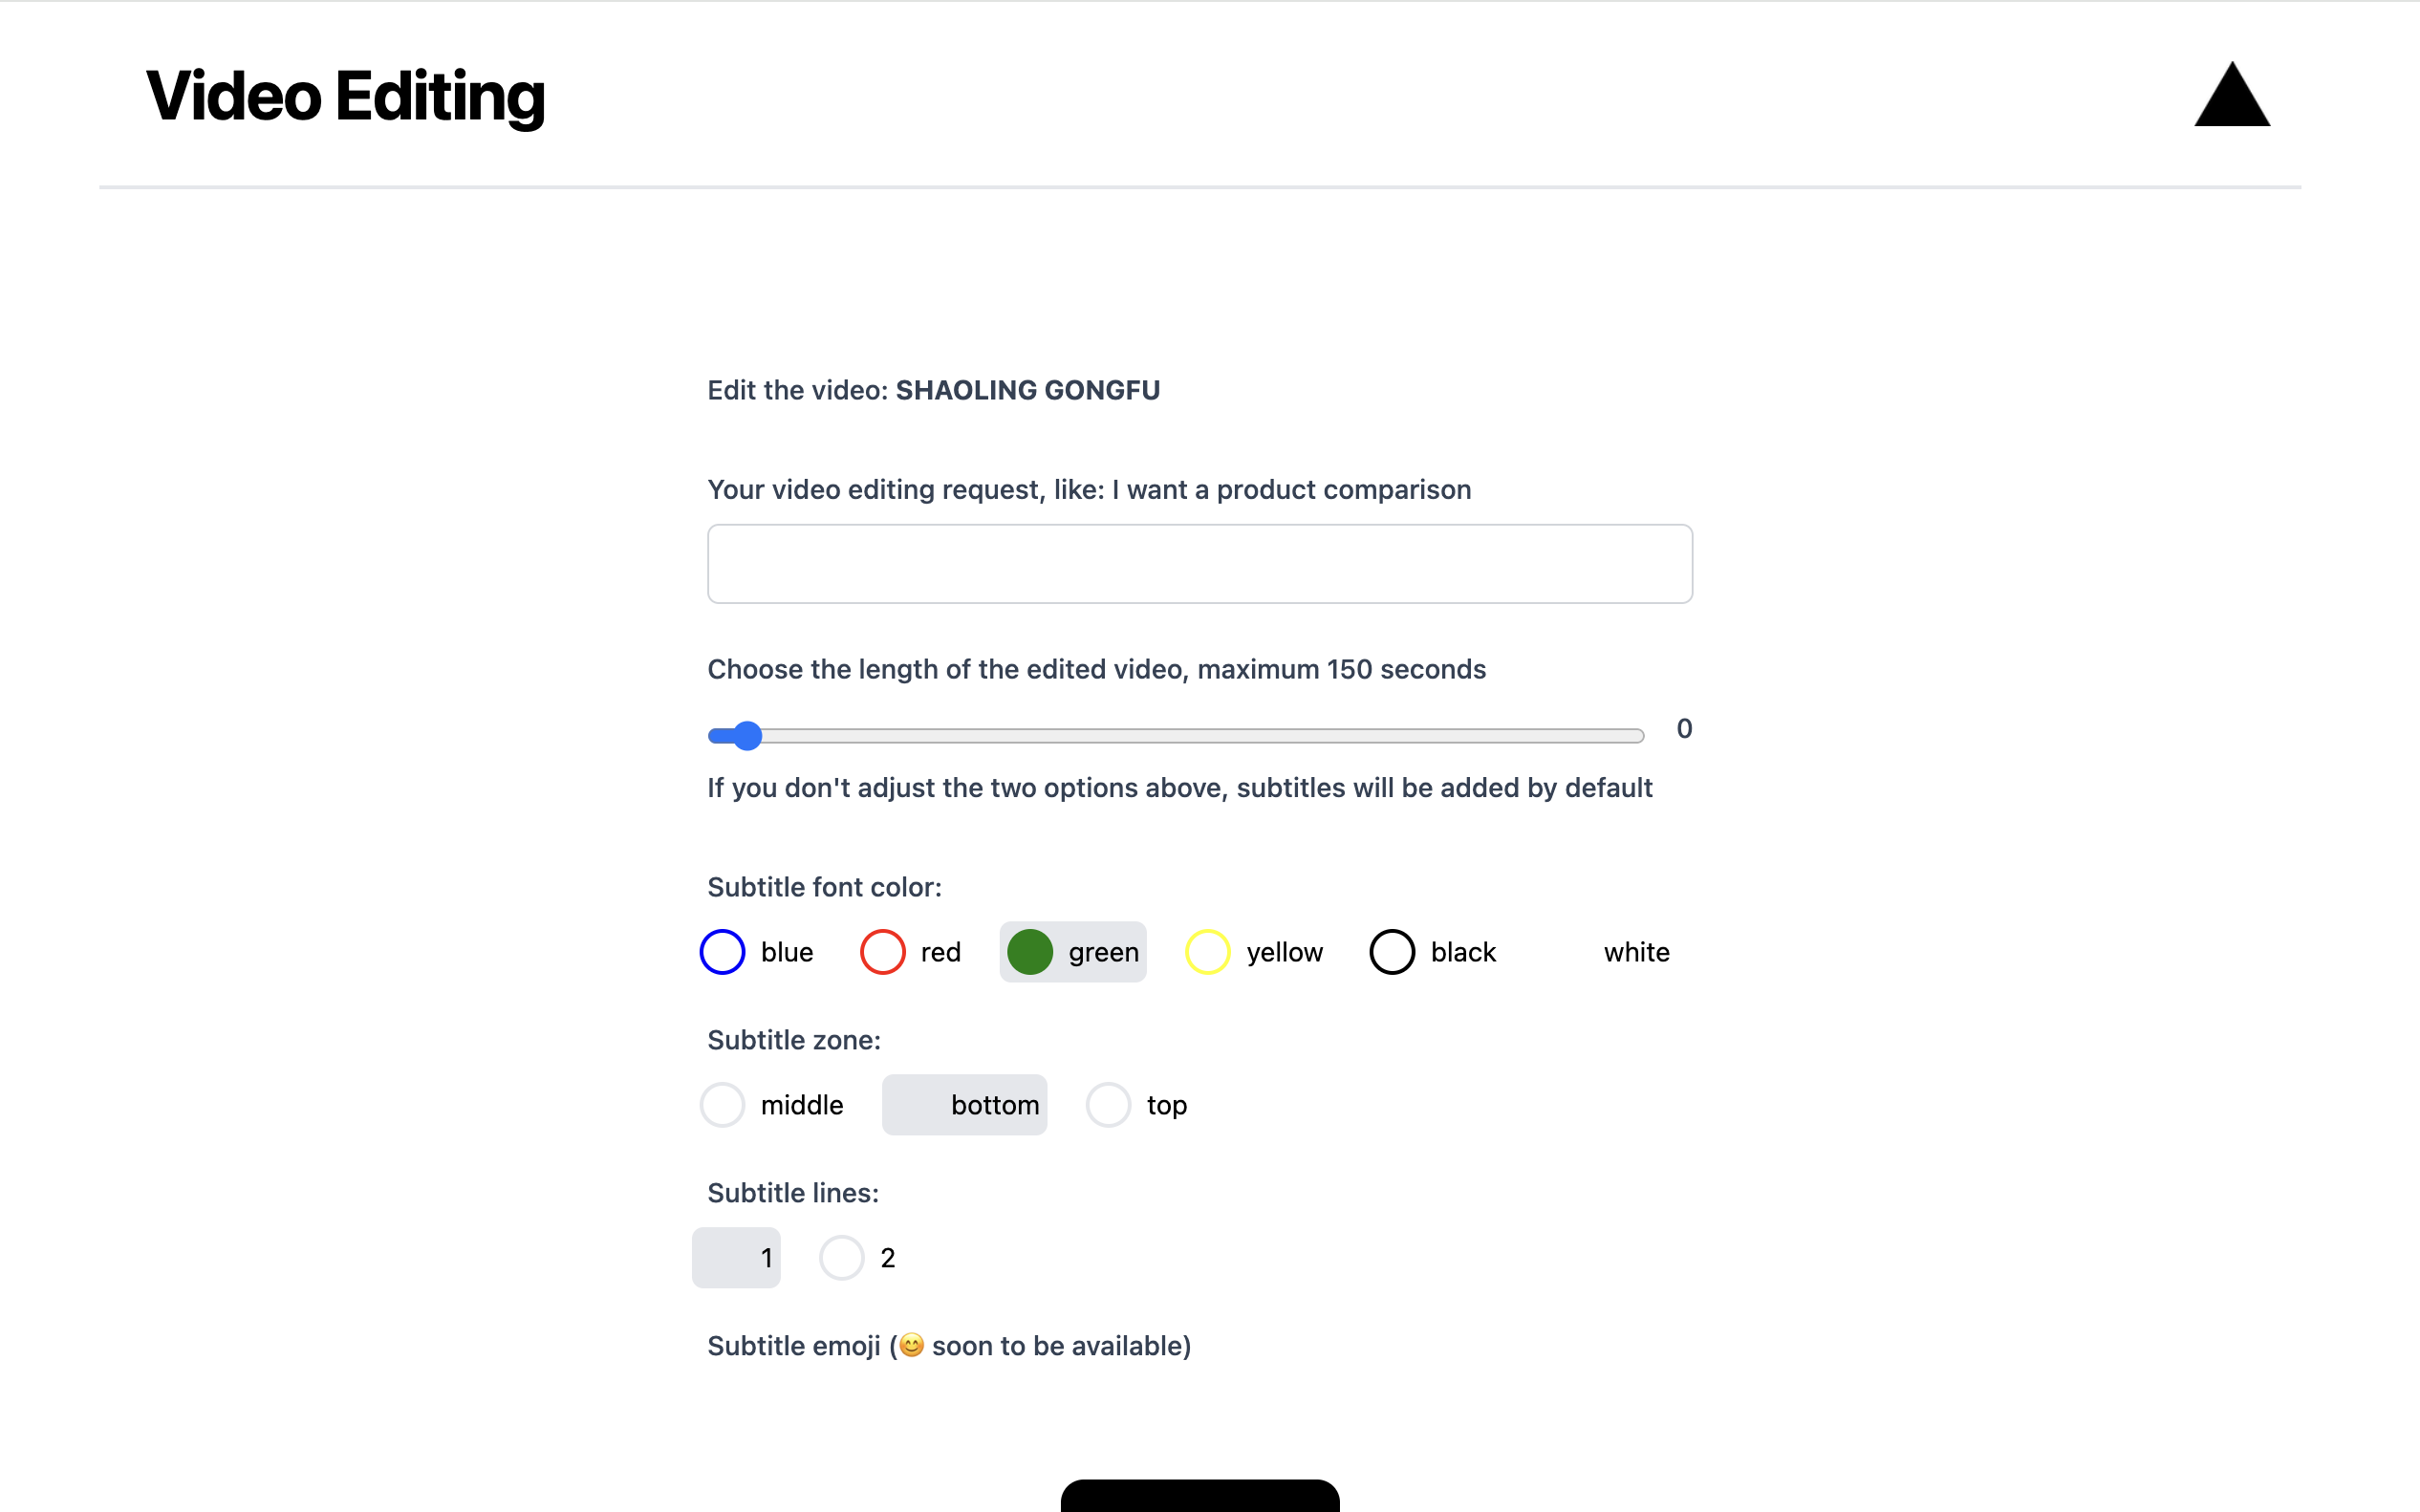Set subtitle zone to top

[1108, 1104]
